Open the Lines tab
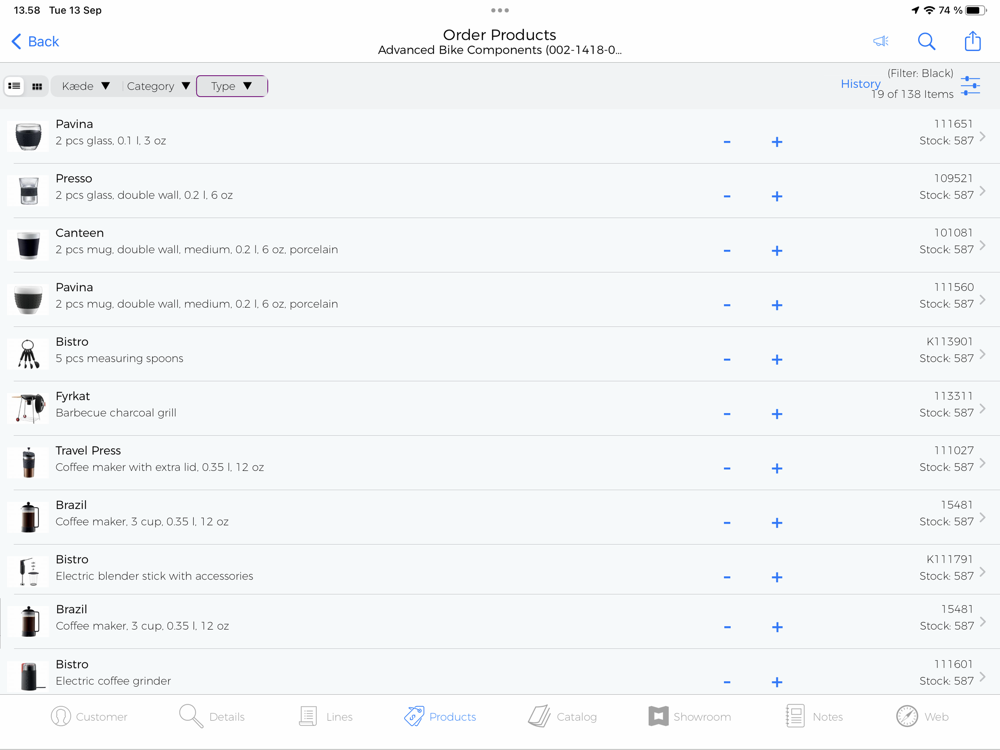 (x=325, y=716)
